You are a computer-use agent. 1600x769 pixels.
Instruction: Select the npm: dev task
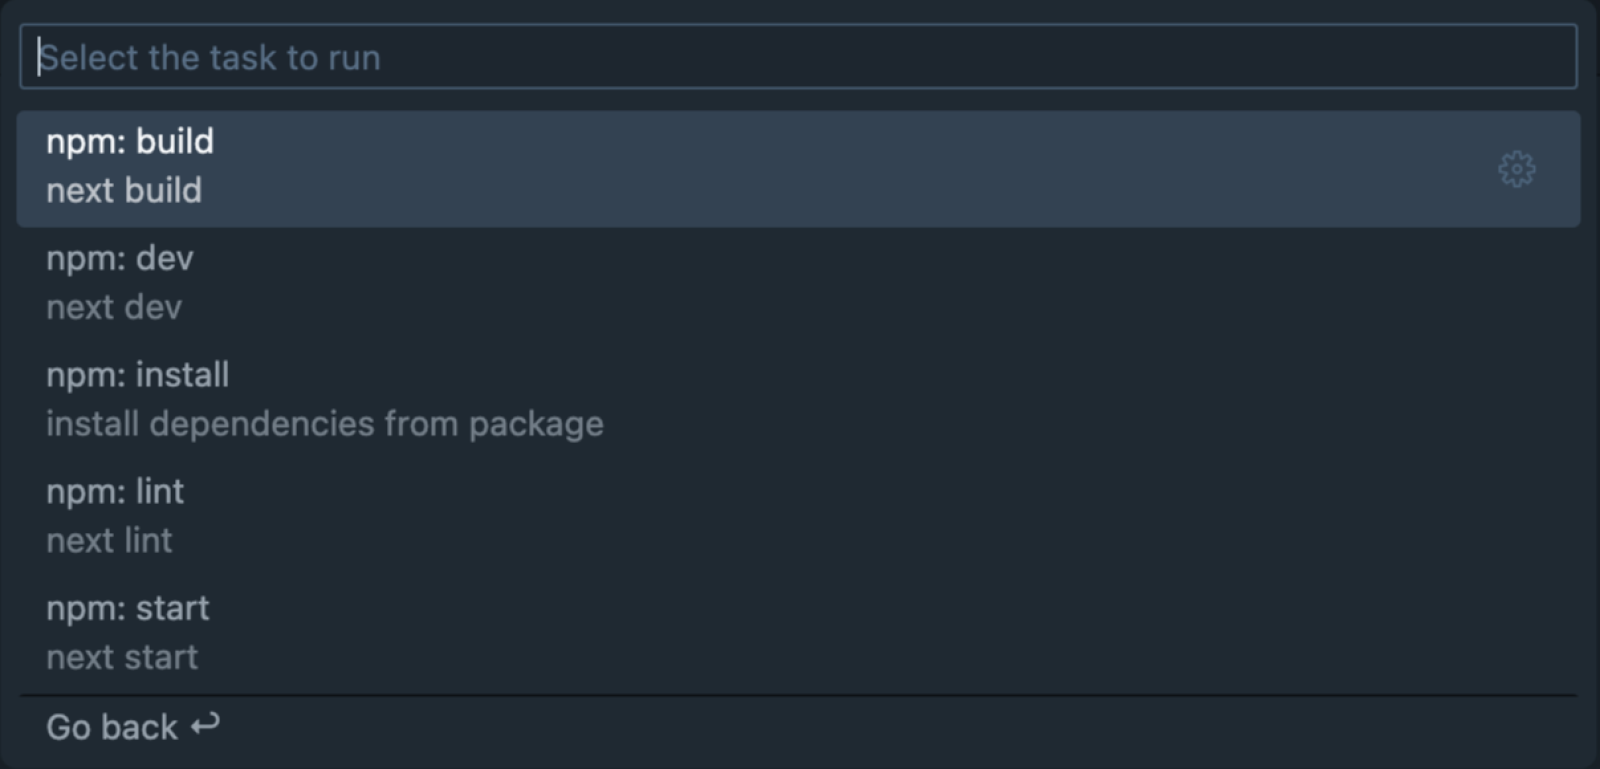798,283
